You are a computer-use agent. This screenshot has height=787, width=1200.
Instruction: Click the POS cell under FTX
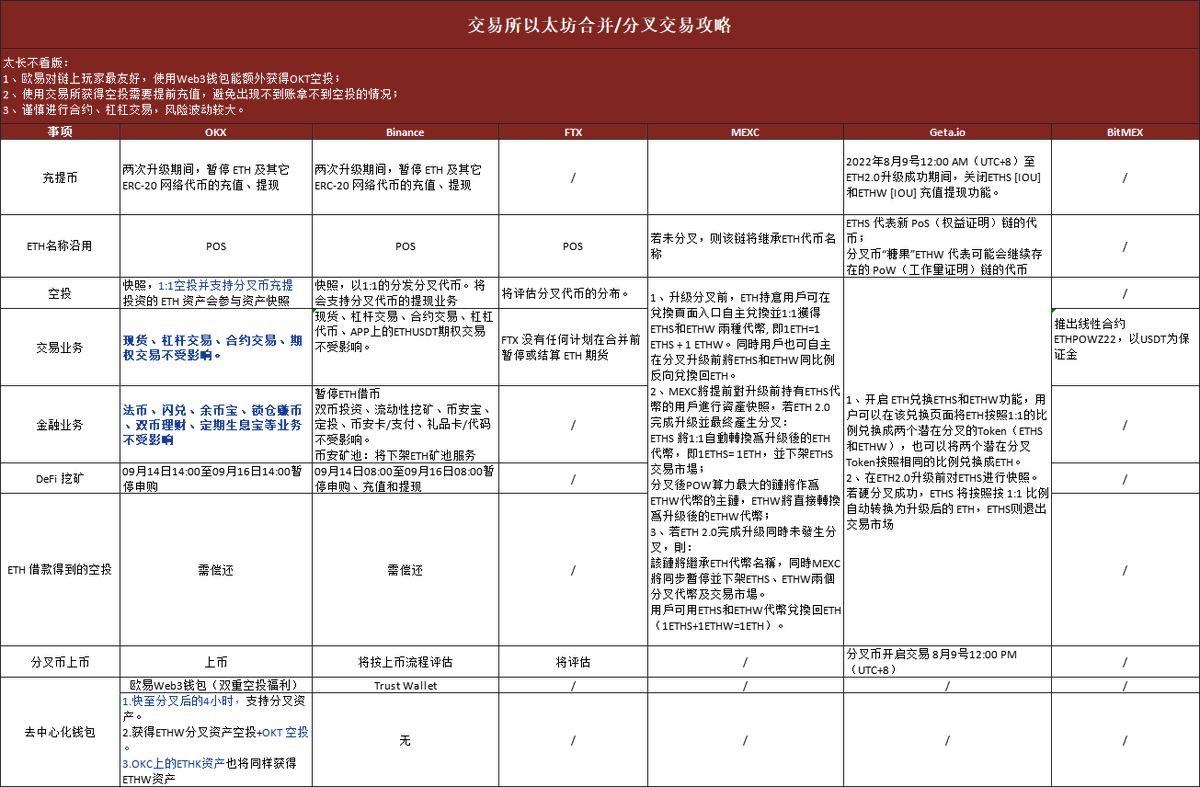click(x=572, y=246)
